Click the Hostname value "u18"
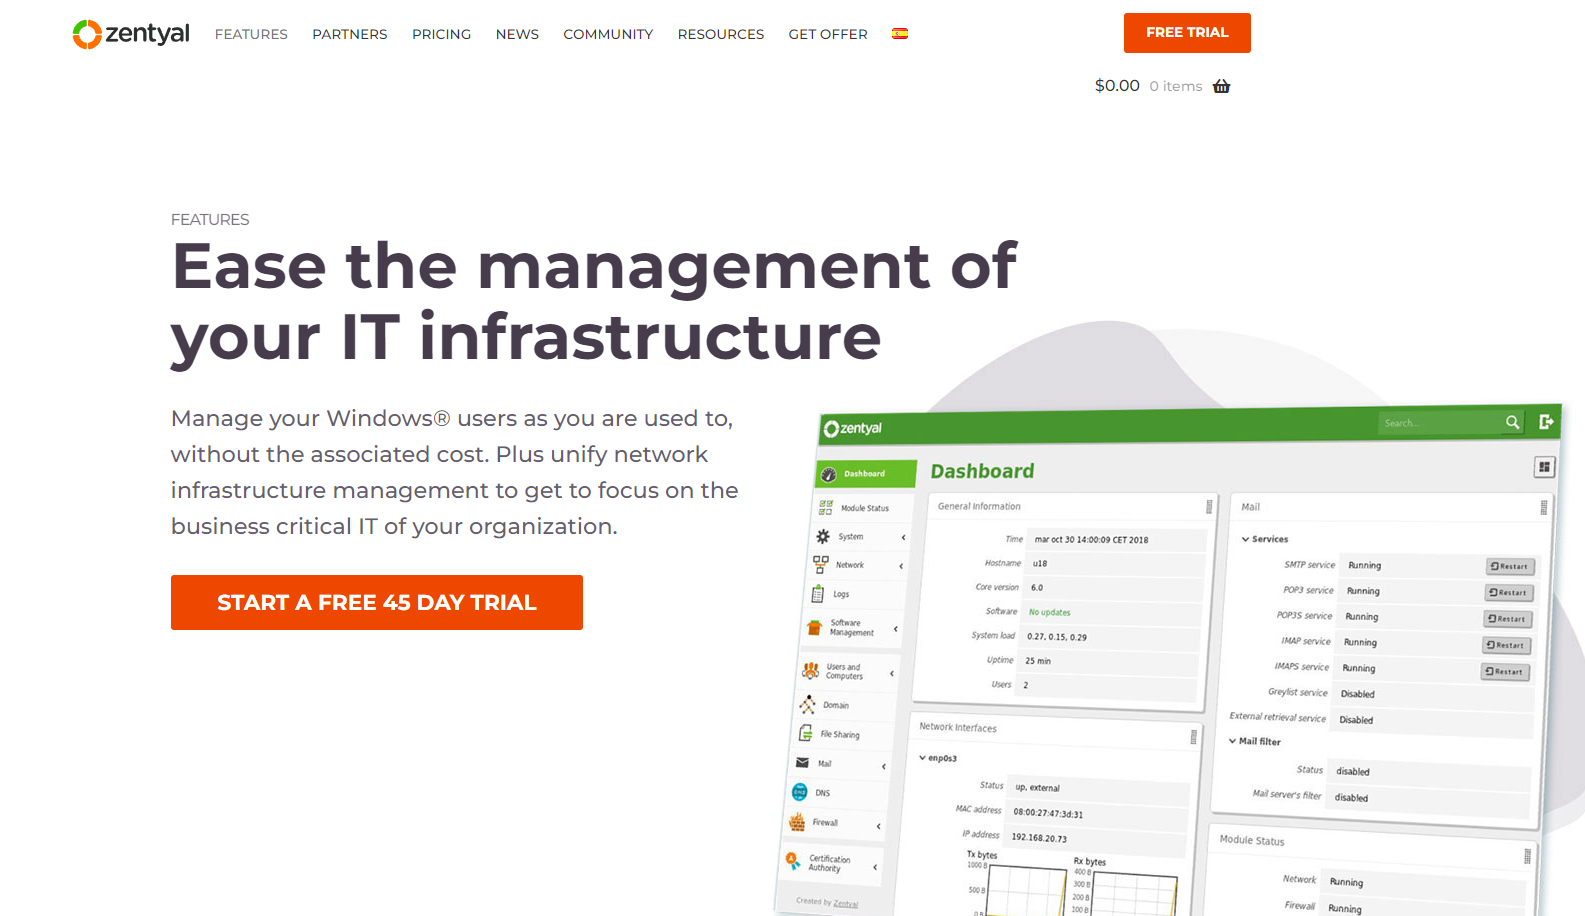The width and height of the screenshot is (1585, 916). point(1040,563)
